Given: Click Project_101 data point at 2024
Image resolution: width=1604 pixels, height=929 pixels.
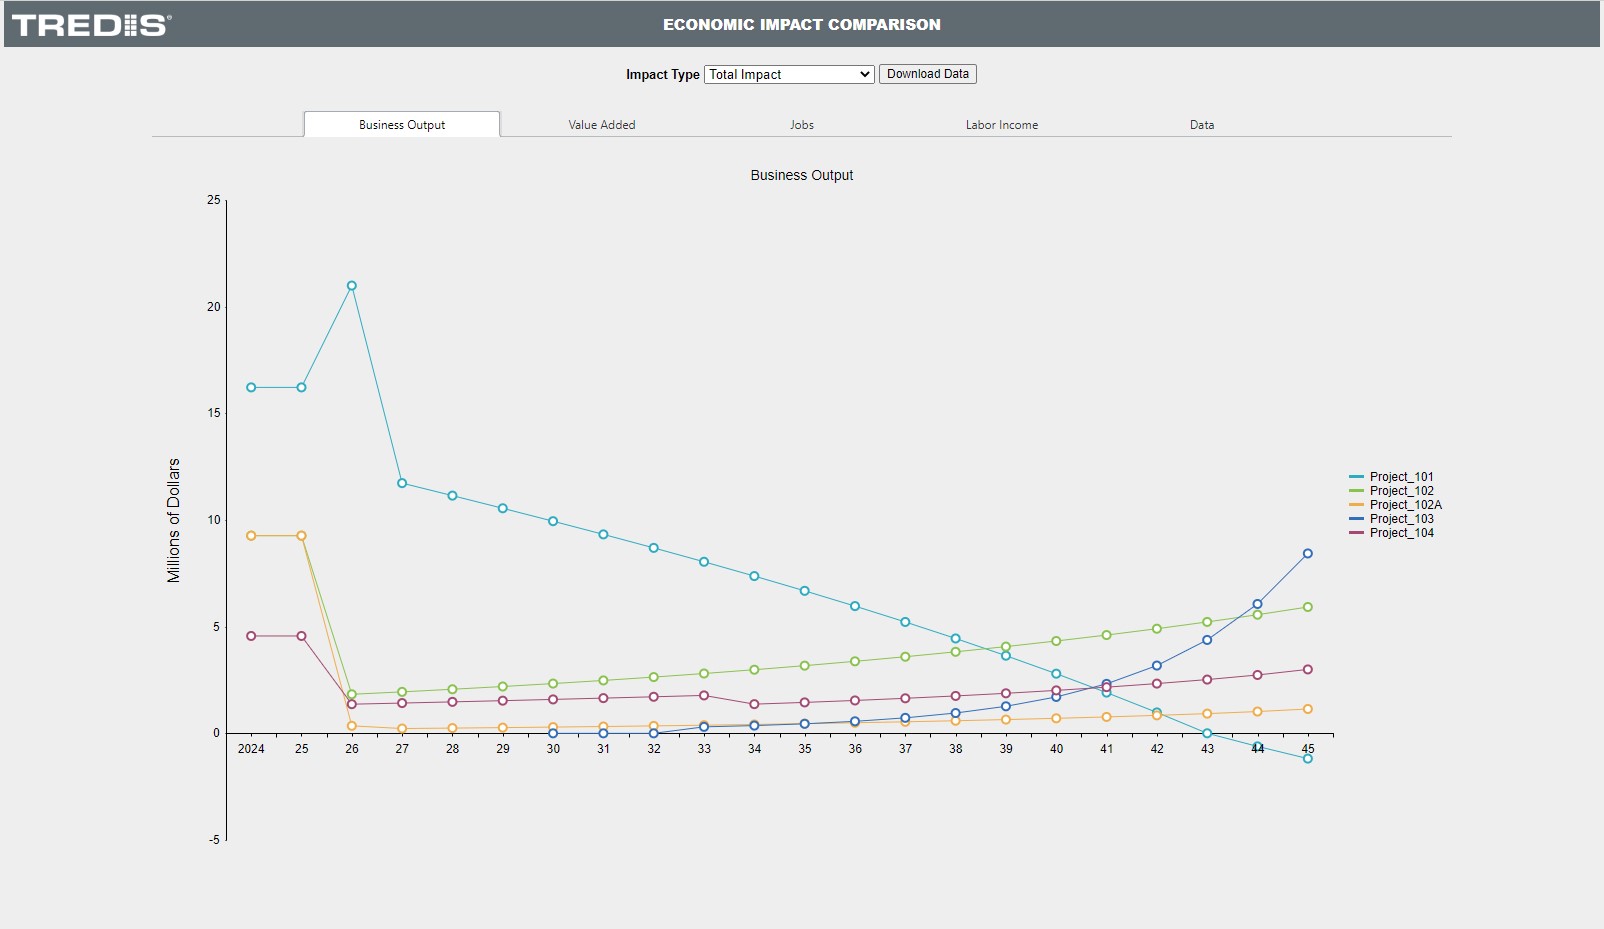Looking at the screenshot, I should pos(251,387).
